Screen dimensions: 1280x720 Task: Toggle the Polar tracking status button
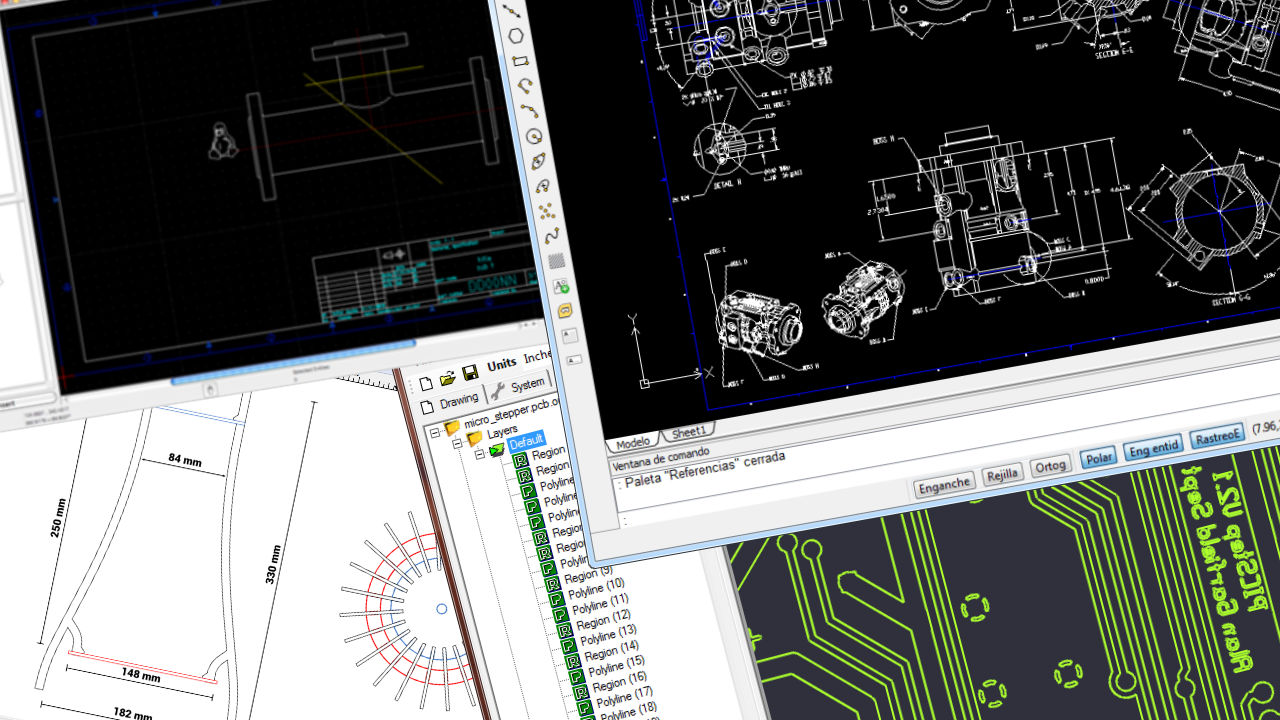tap(1098, 459)
